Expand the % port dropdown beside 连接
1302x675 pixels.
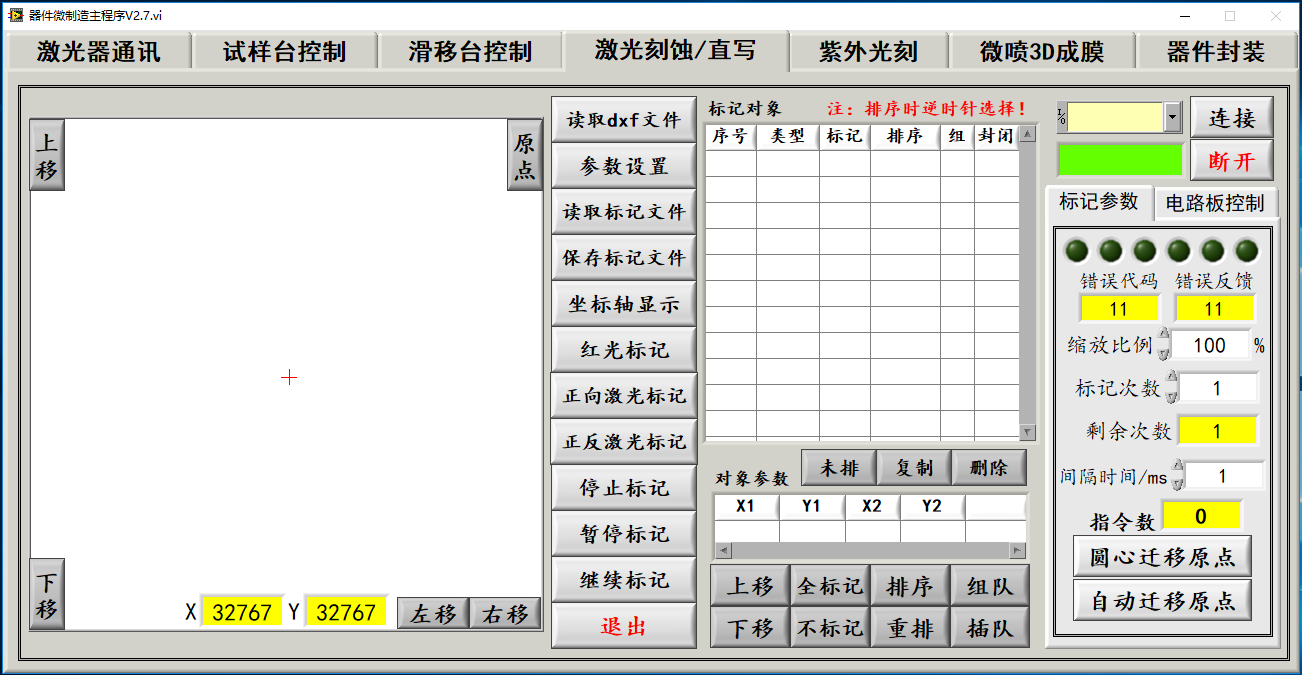click(x=1173, y=118)
